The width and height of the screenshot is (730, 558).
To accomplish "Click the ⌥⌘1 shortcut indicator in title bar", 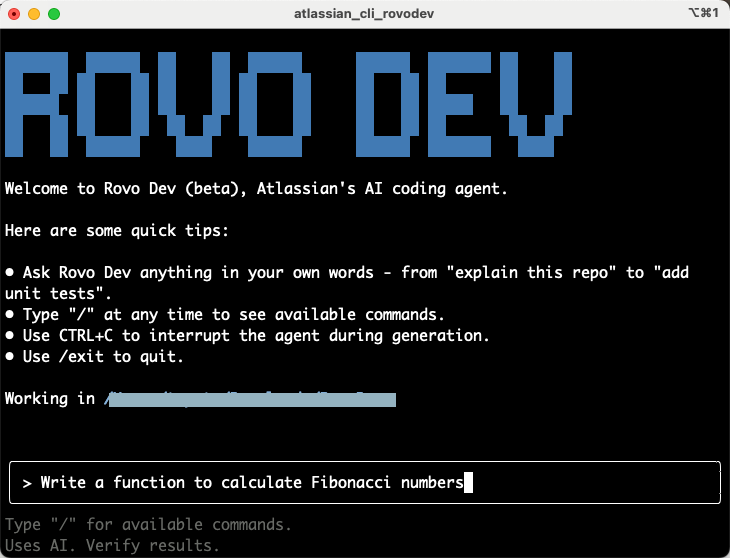I will [x=704, y=13].
